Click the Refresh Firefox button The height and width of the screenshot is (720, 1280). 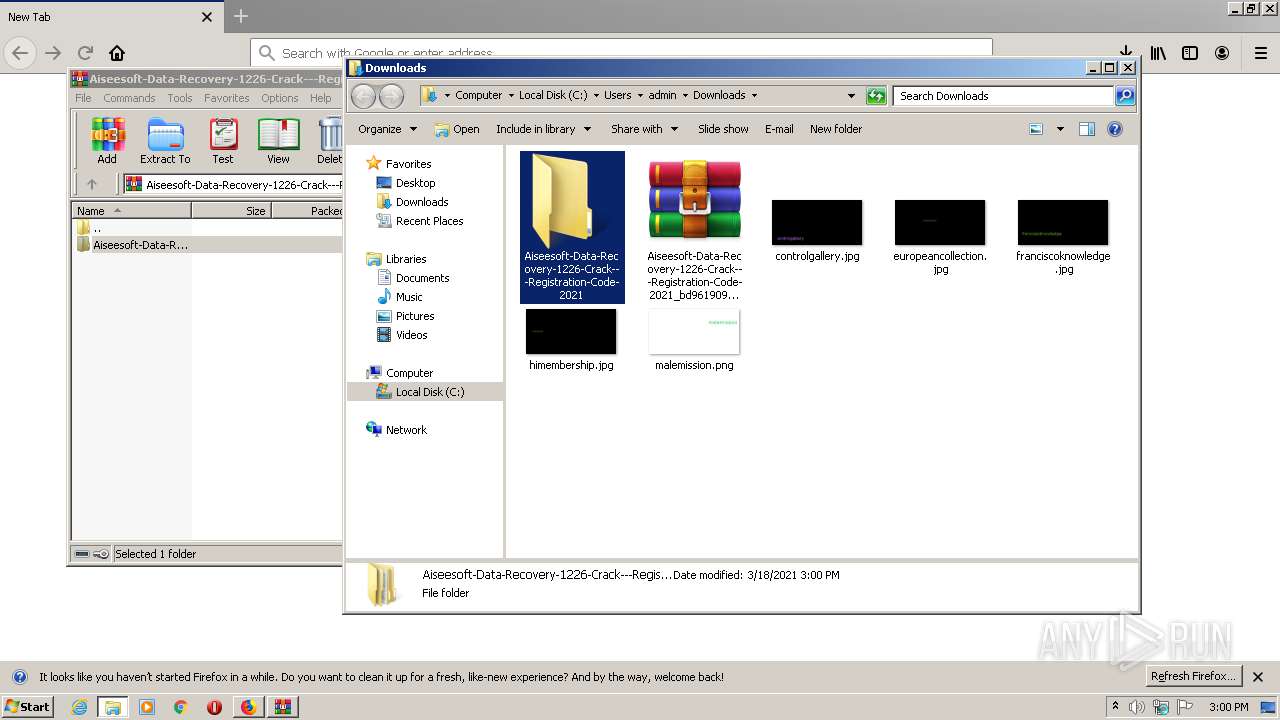[x=1193, y=677]
